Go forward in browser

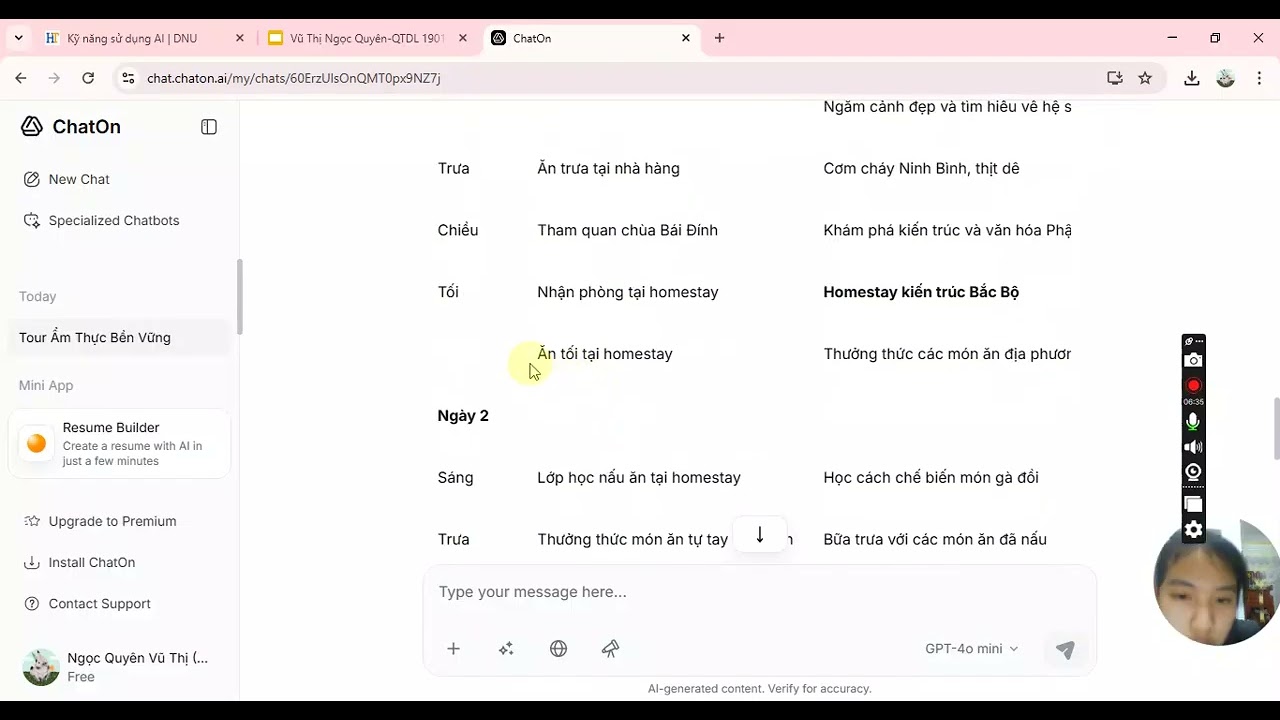(54, 78)
